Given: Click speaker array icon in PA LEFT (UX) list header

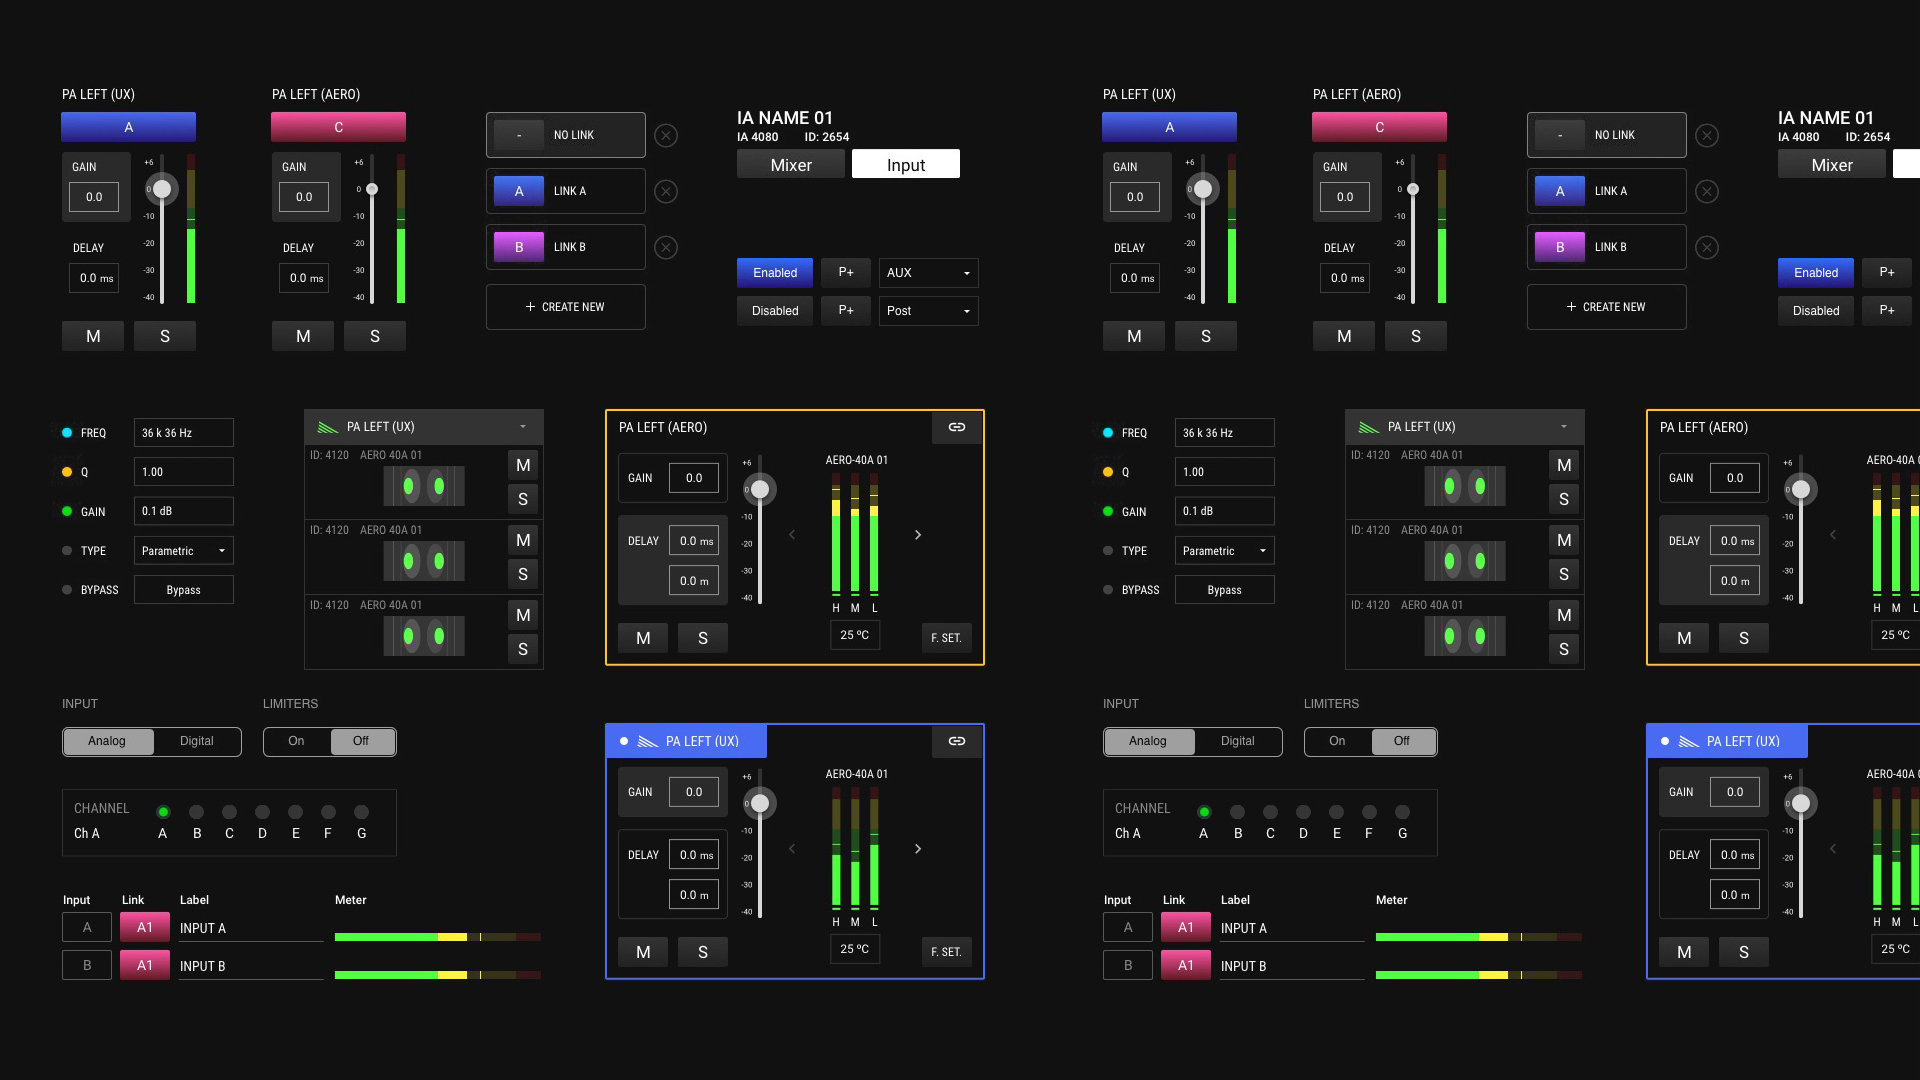Looking at the screenshot, I should [x=328, y=427].
